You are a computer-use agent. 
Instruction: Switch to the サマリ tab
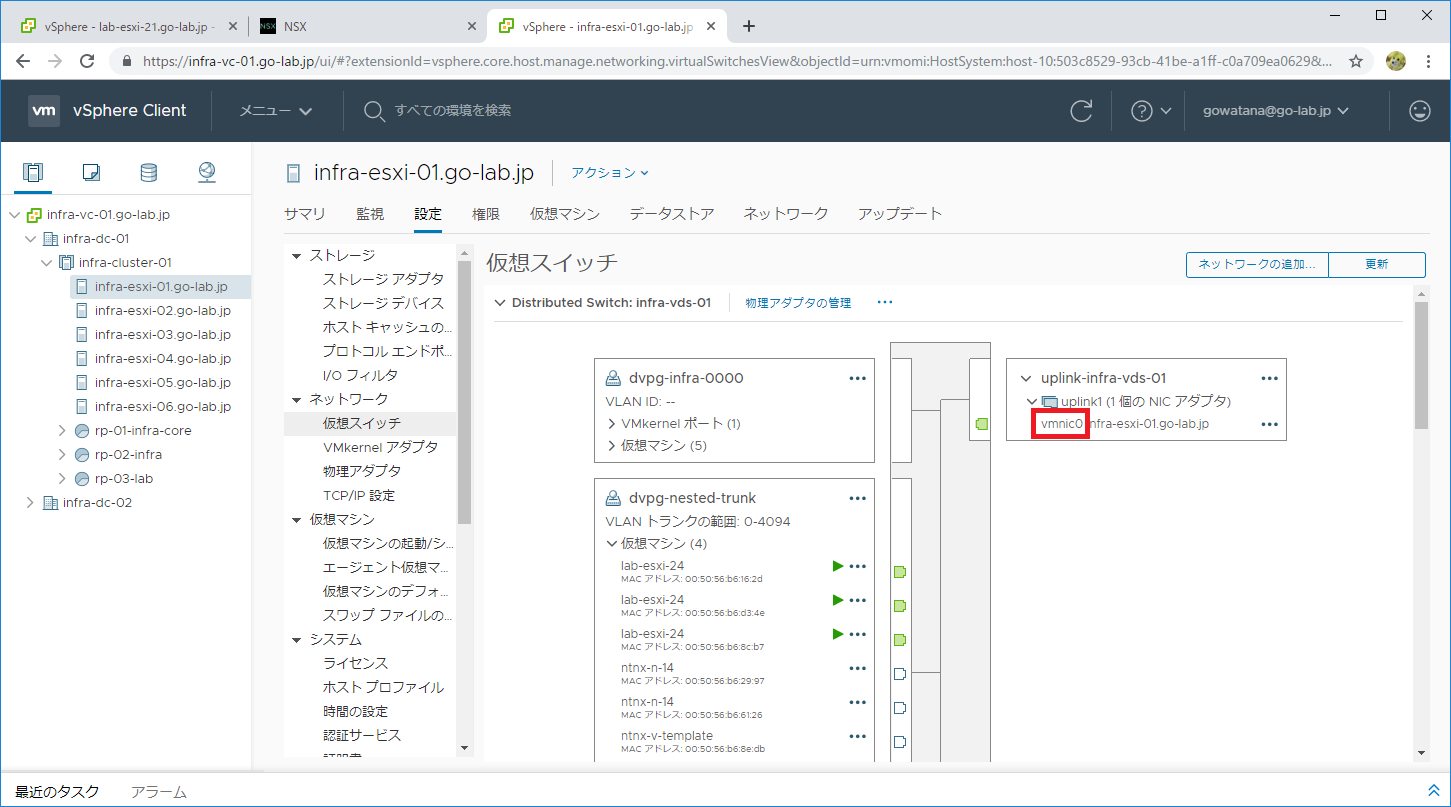coord(305,213)
